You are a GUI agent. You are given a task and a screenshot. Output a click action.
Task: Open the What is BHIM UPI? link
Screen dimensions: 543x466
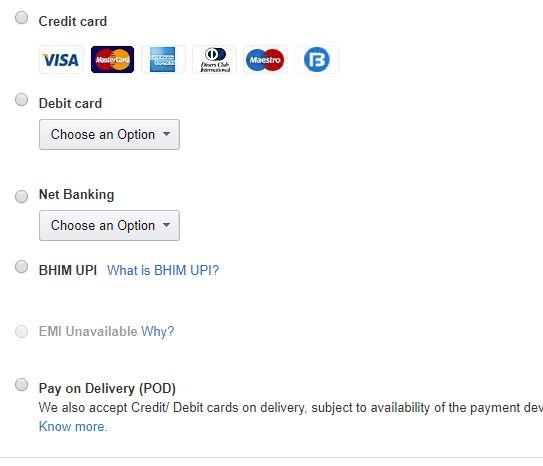163,270
